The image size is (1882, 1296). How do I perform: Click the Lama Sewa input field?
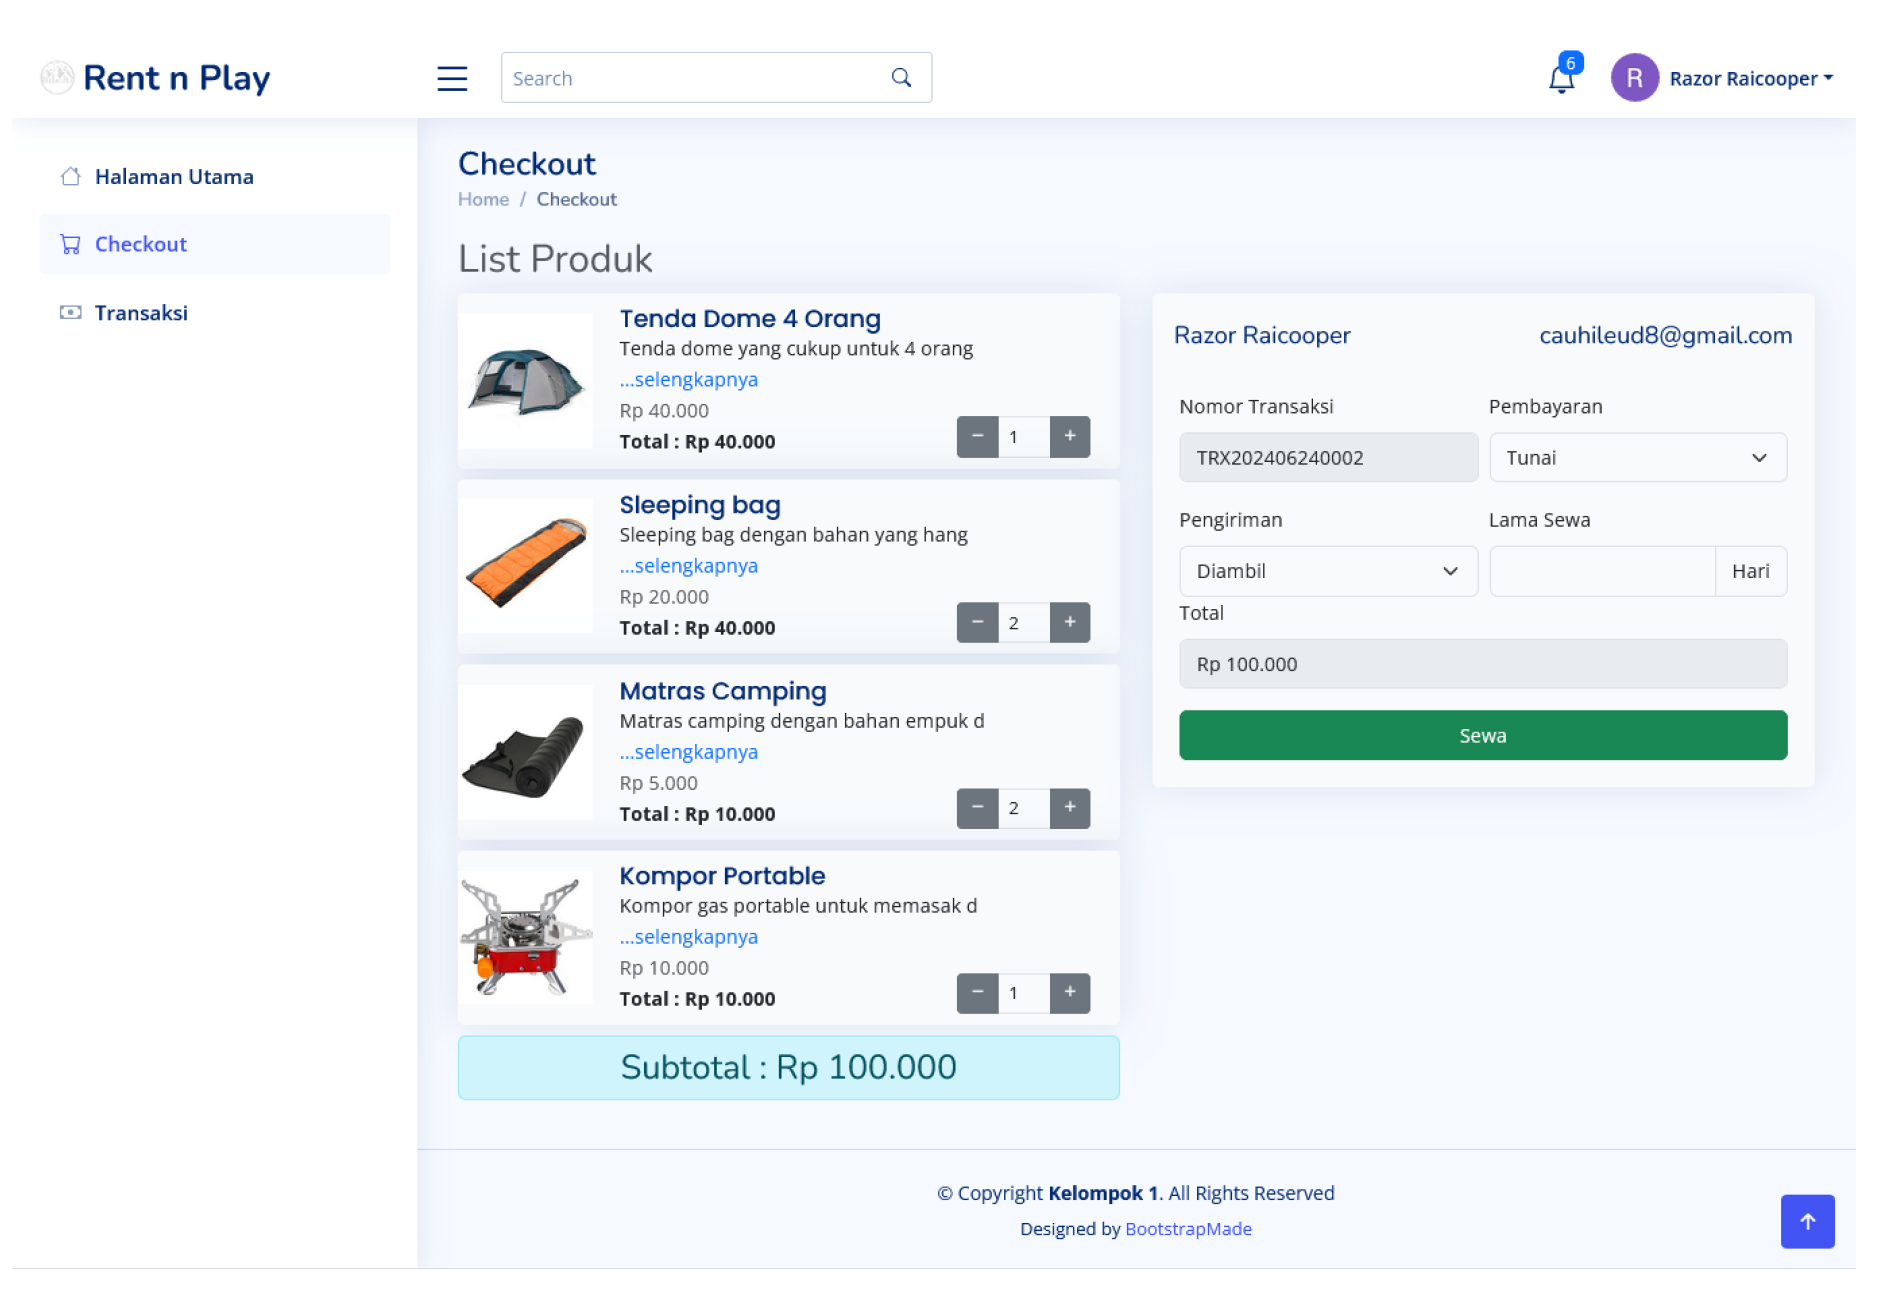click(x=1601, y=571)
